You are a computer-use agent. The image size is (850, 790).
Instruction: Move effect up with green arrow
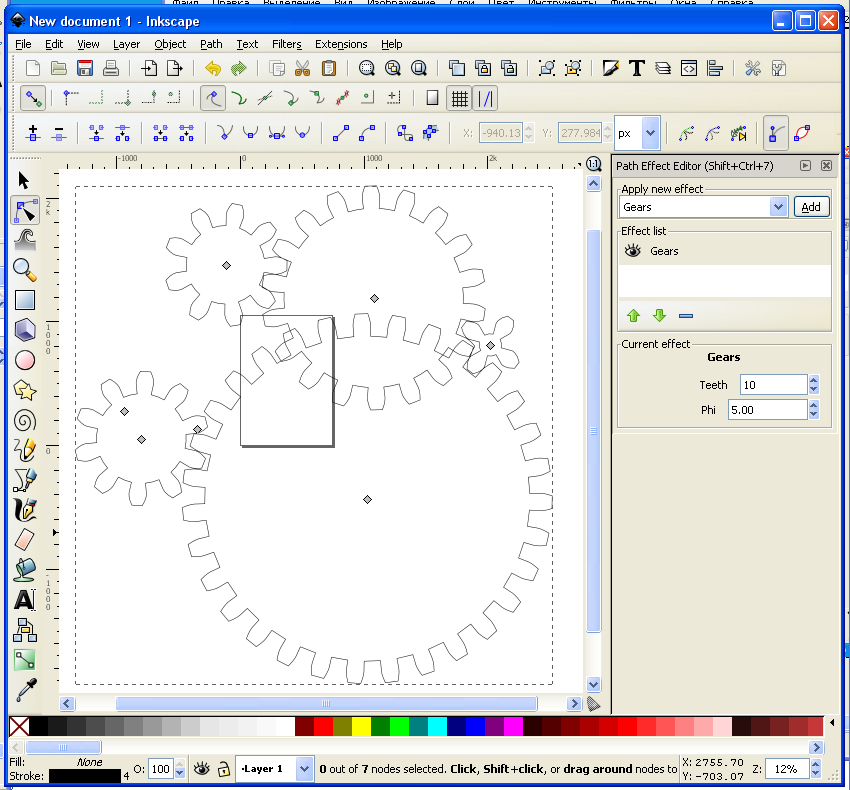tap(633, 316)
